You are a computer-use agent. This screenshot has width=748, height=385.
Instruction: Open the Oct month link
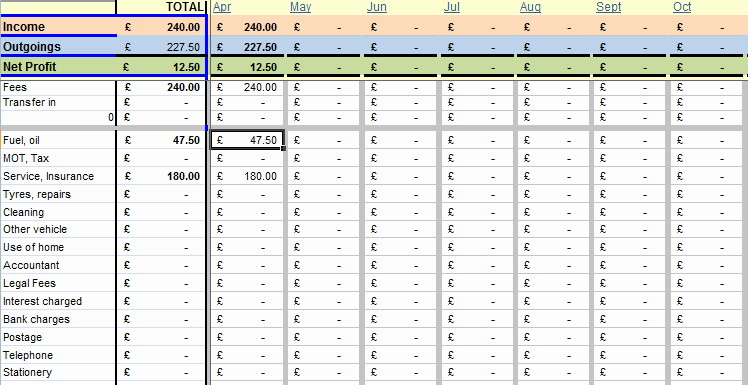pos(682,7)
